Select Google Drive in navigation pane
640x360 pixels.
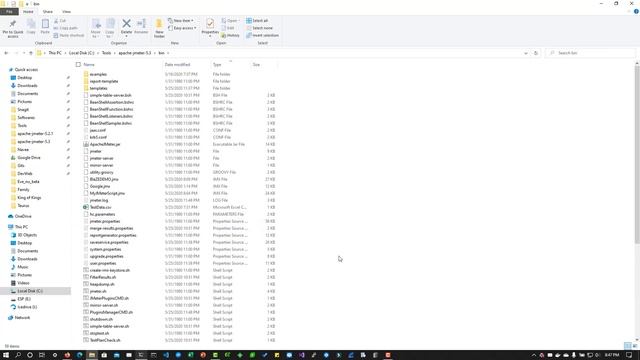[29, 158]
